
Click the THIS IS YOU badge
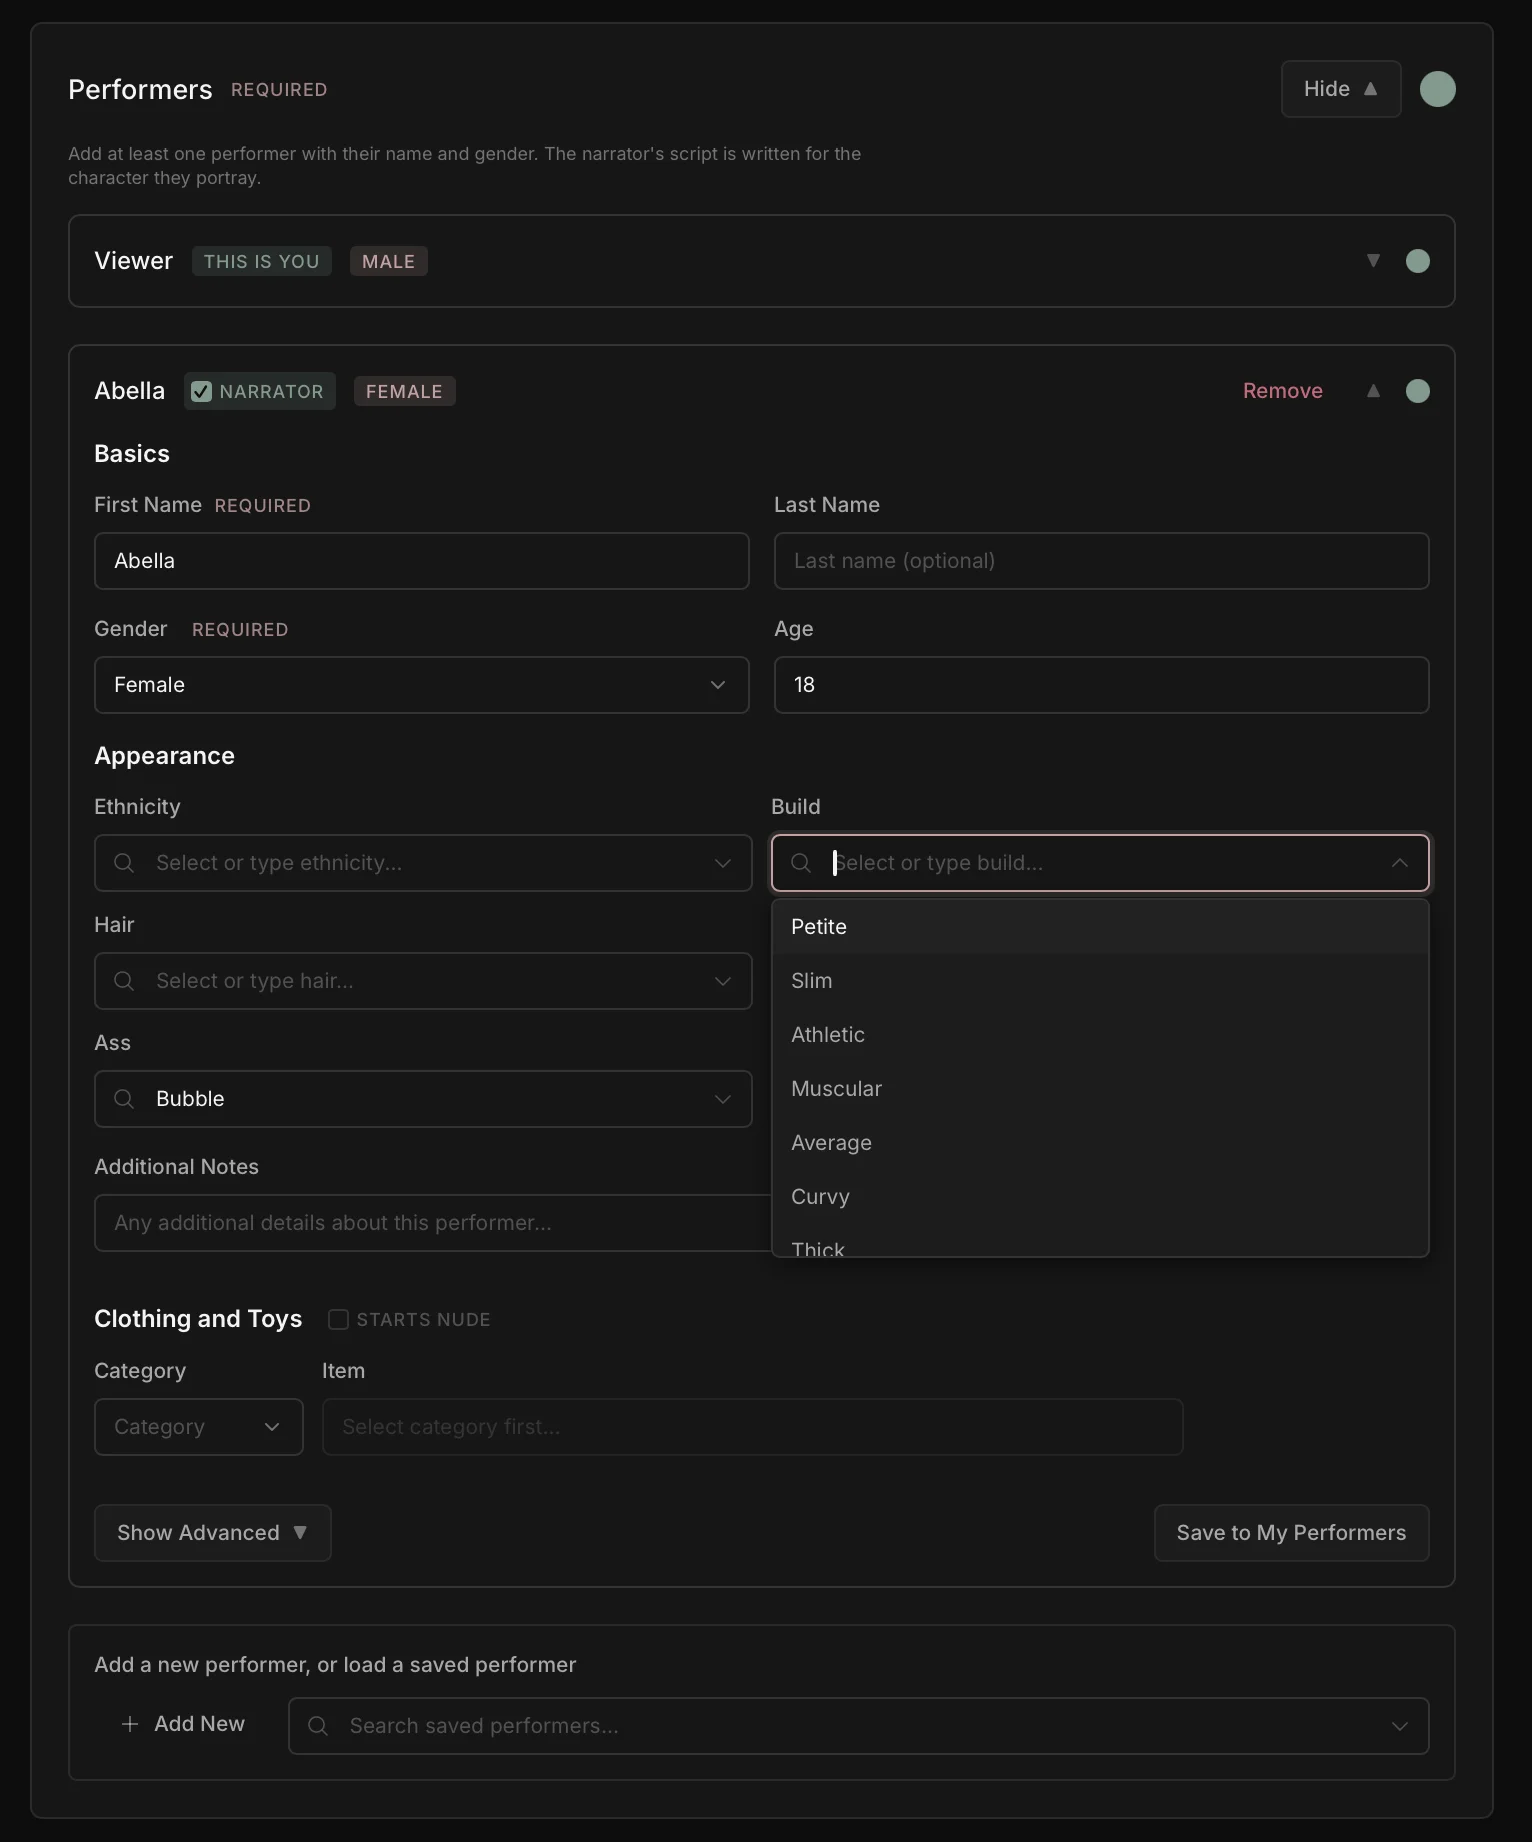(261, 261)
